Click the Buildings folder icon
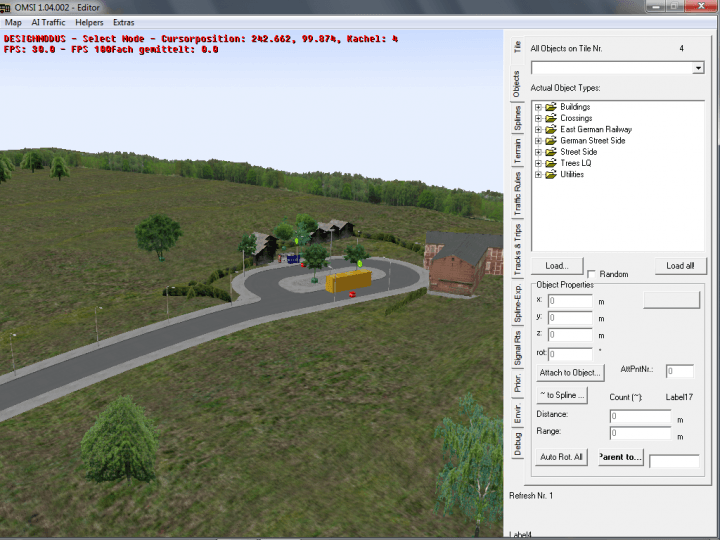Image resolution: width=720 pixels, height=540 pixels. coord(551,107)
